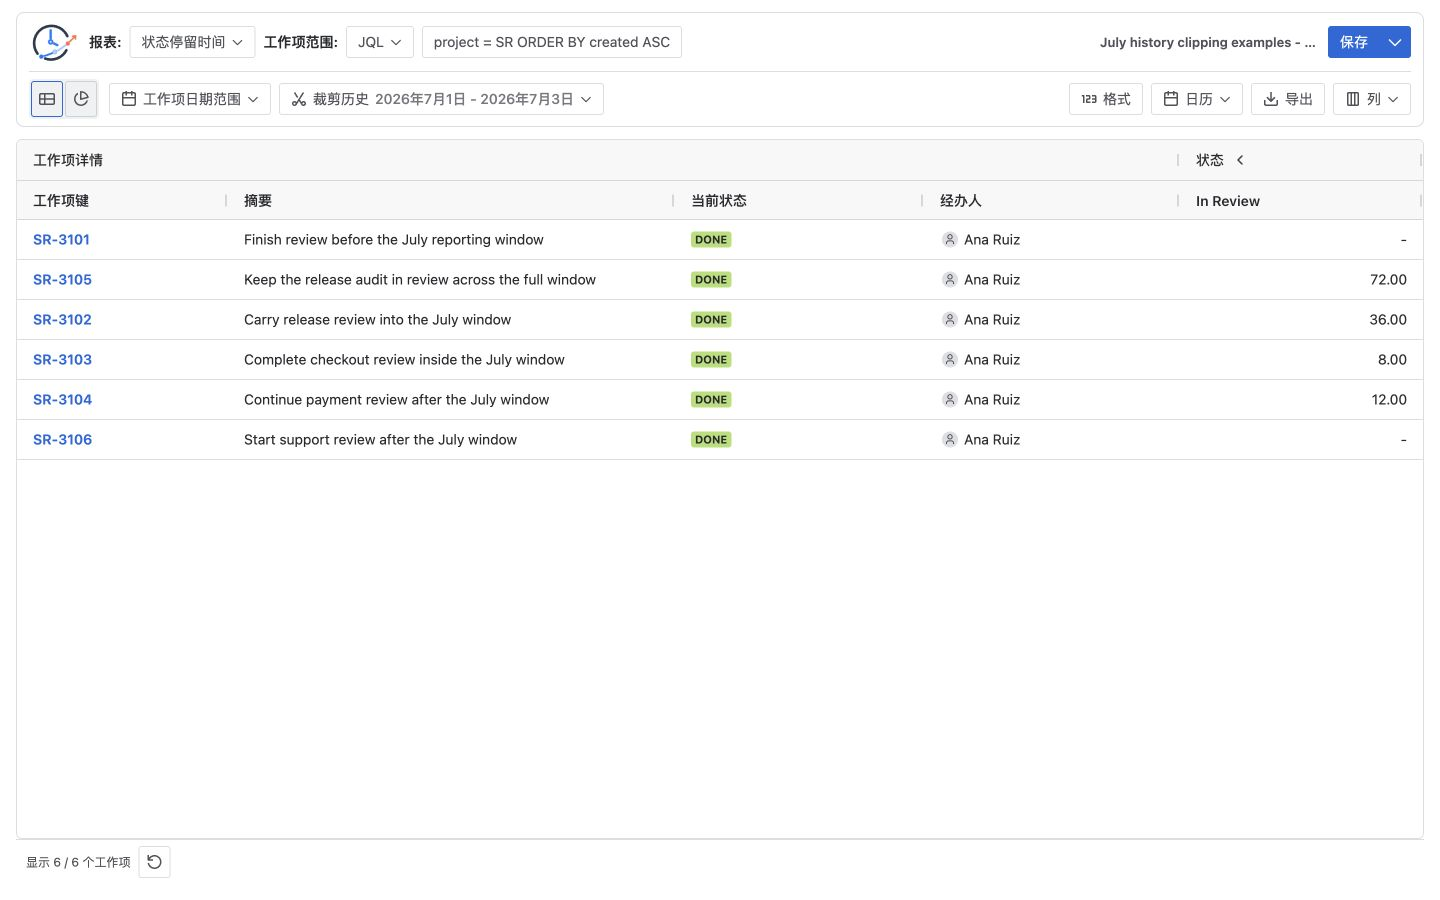This screenshot has width=1440, height=900.
Task: Refresh the work item list
Action: 155,862
